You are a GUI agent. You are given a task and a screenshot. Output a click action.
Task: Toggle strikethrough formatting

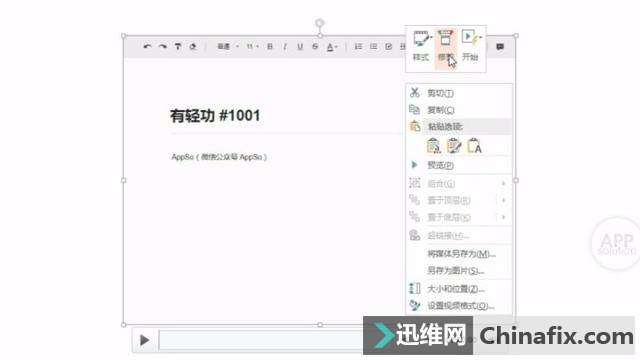pyautogui.click(x=315, y=47)
